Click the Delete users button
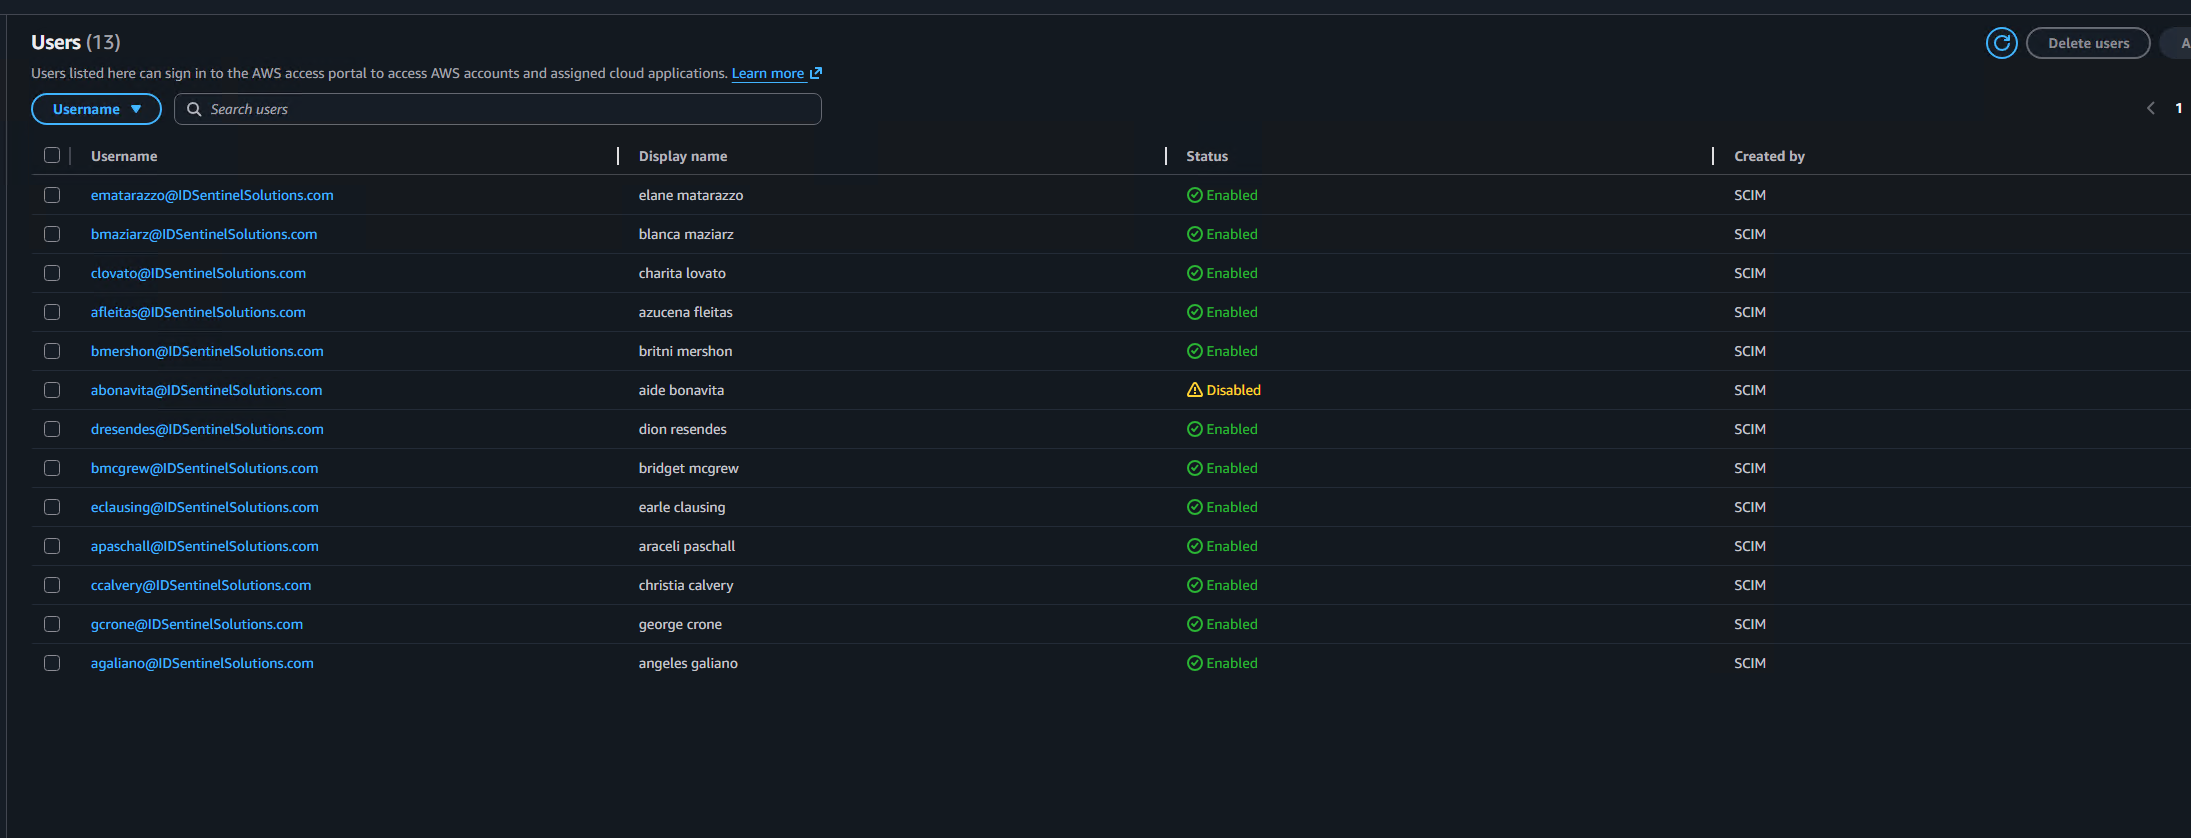2191x838 pixels. pos(2088,43)
